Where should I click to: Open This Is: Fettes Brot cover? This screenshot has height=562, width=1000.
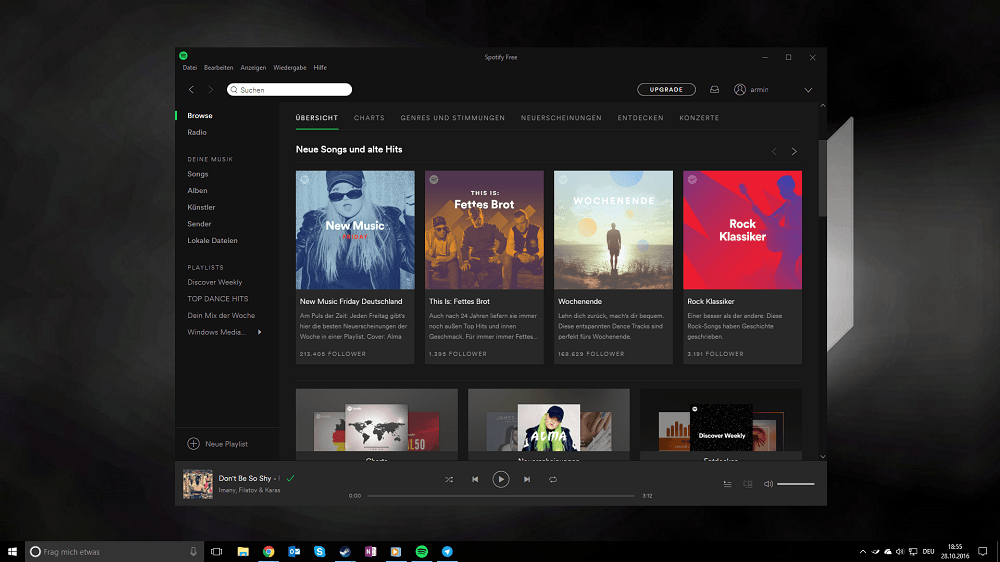[484, 230]
